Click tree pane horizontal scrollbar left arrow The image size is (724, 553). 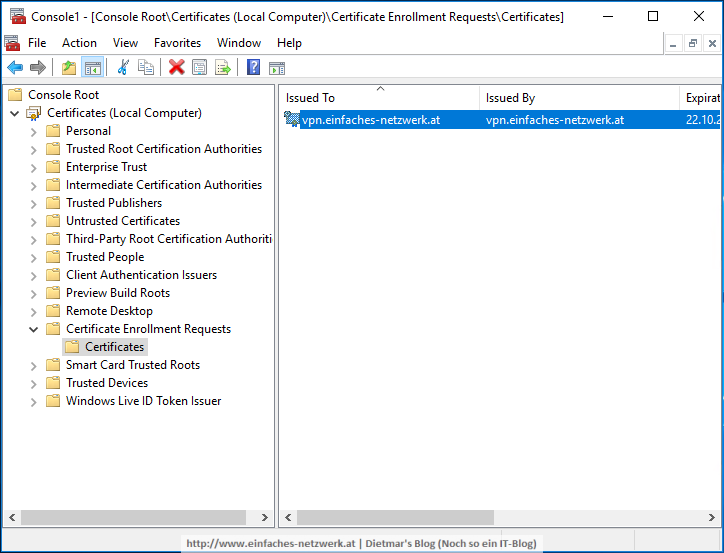click(x=12, y=517)
